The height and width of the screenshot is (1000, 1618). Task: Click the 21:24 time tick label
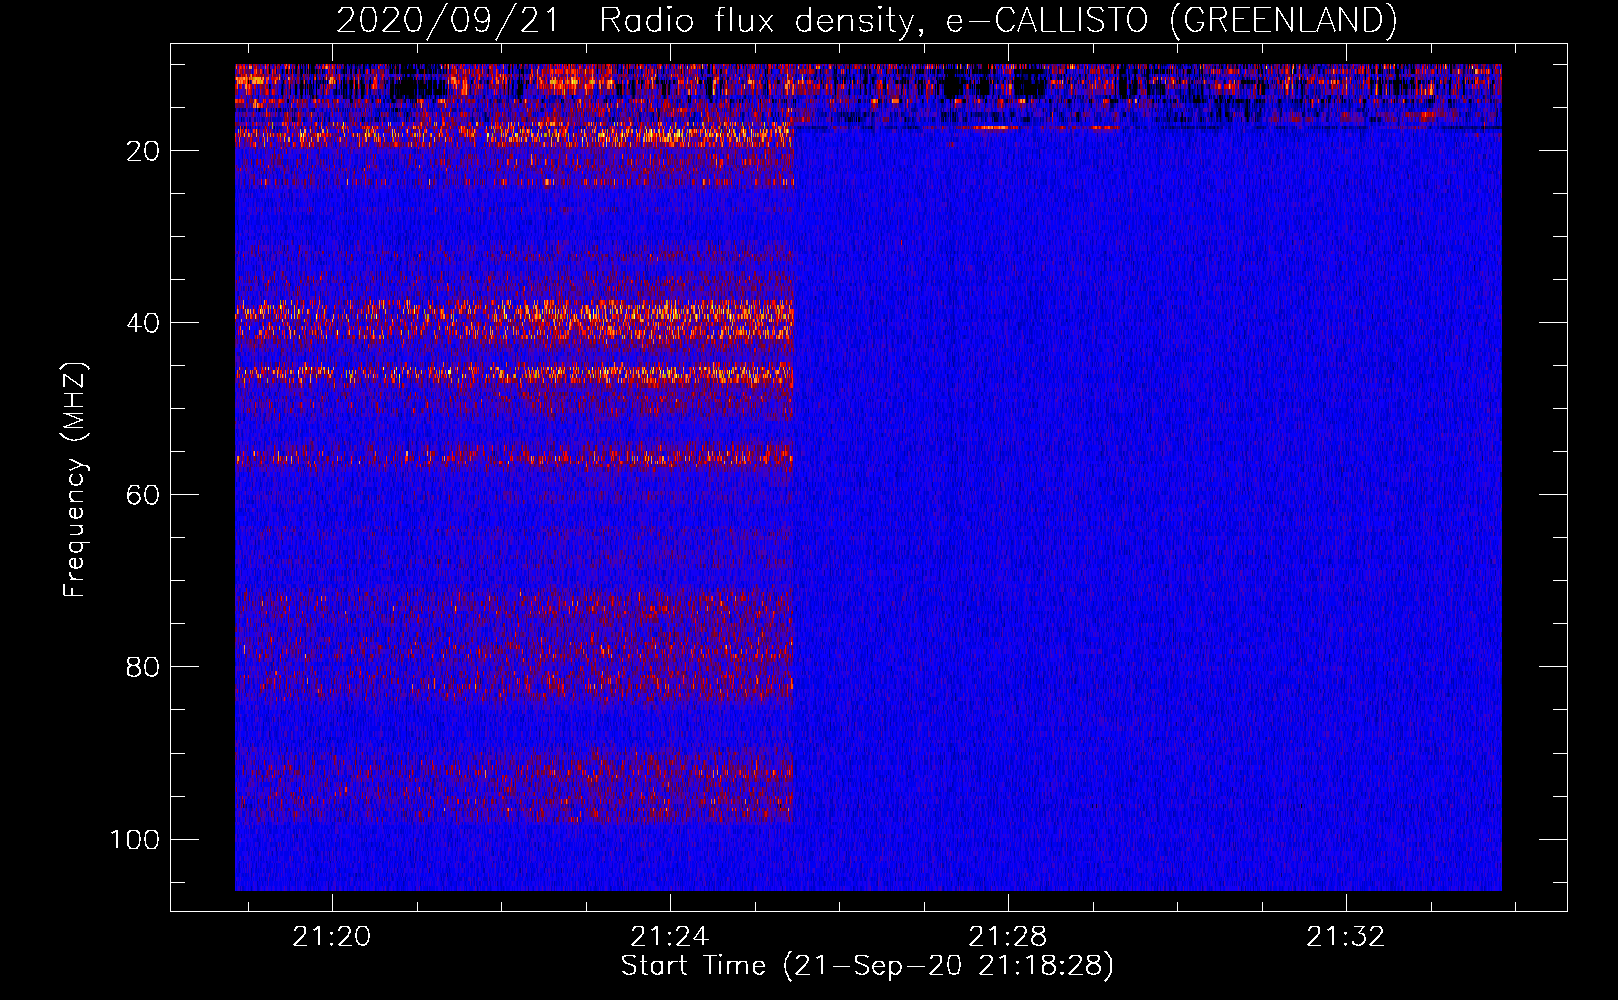point(670,936)
